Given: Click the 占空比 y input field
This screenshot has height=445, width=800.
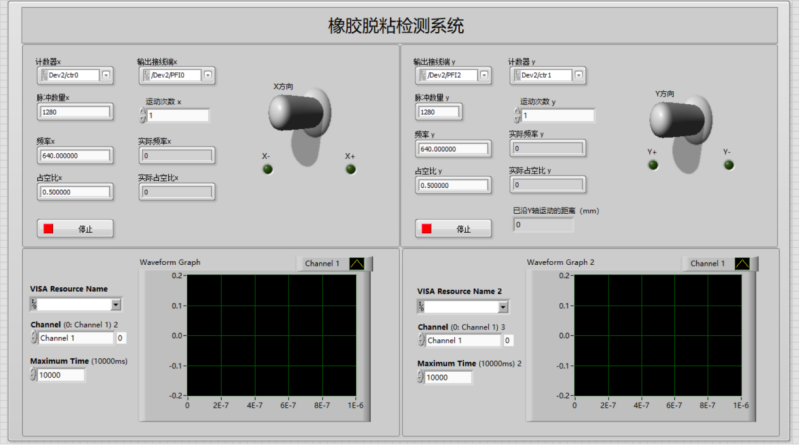Looking at the screenshot, I should [453, 185].
